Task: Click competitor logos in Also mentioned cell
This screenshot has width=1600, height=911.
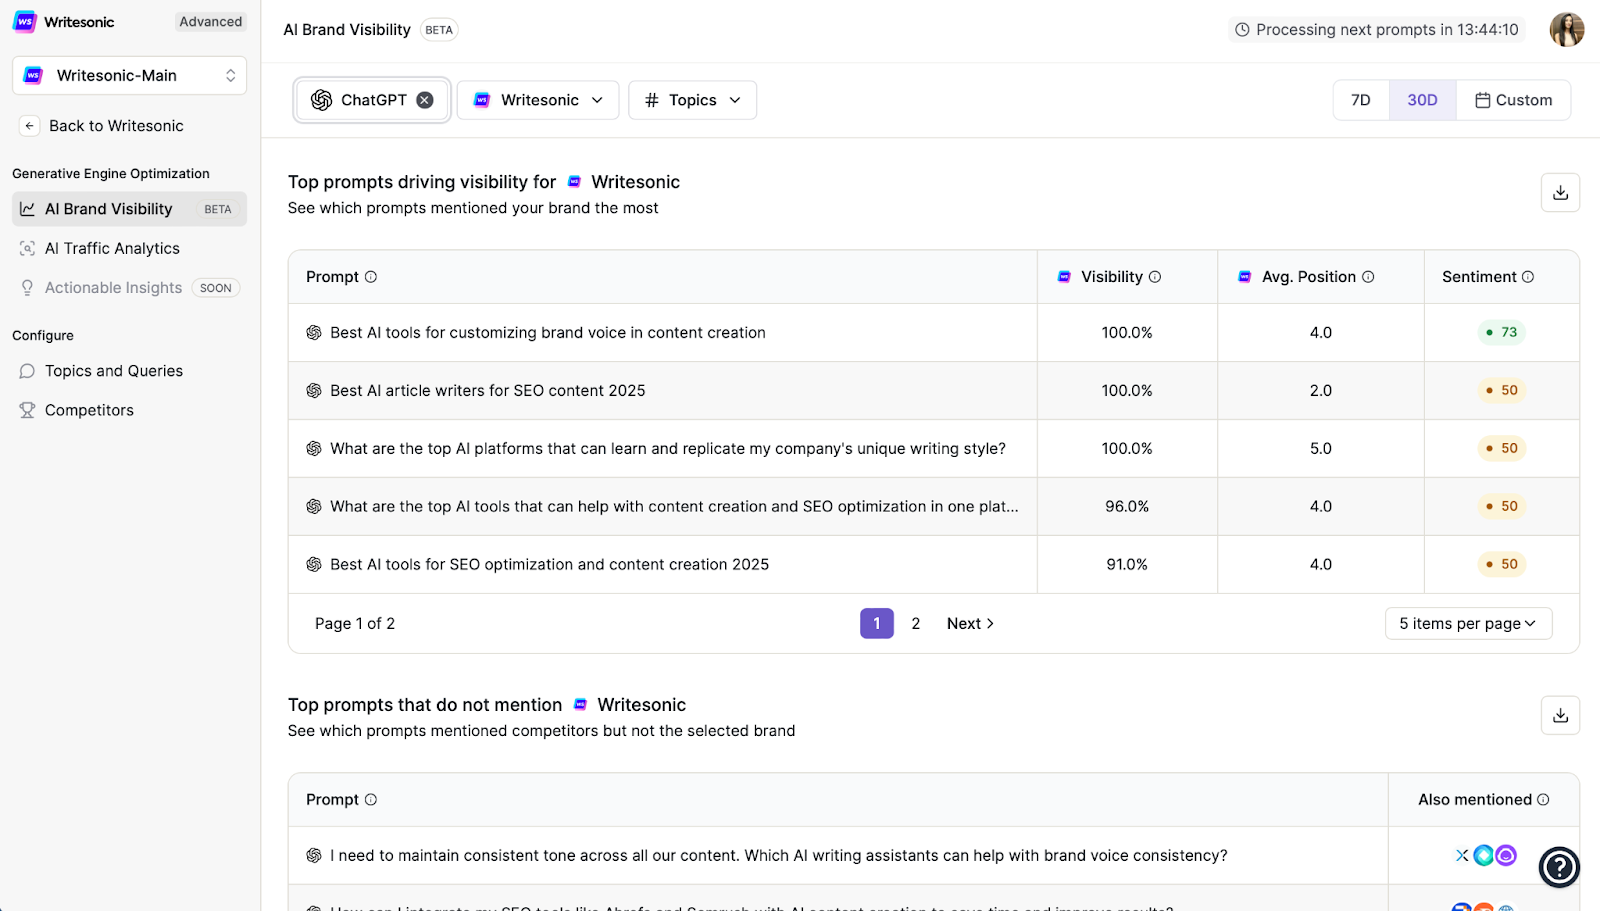Action: (x=1485, y=856)
